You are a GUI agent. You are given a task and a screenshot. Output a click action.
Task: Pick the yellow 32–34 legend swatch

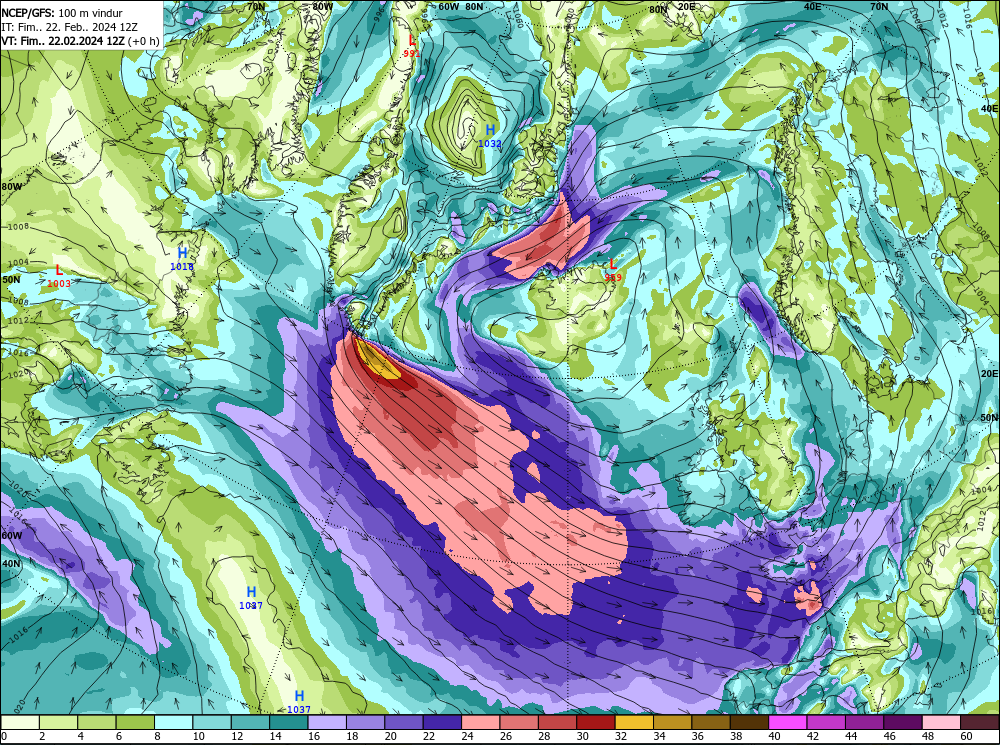(x=634, y=722)
